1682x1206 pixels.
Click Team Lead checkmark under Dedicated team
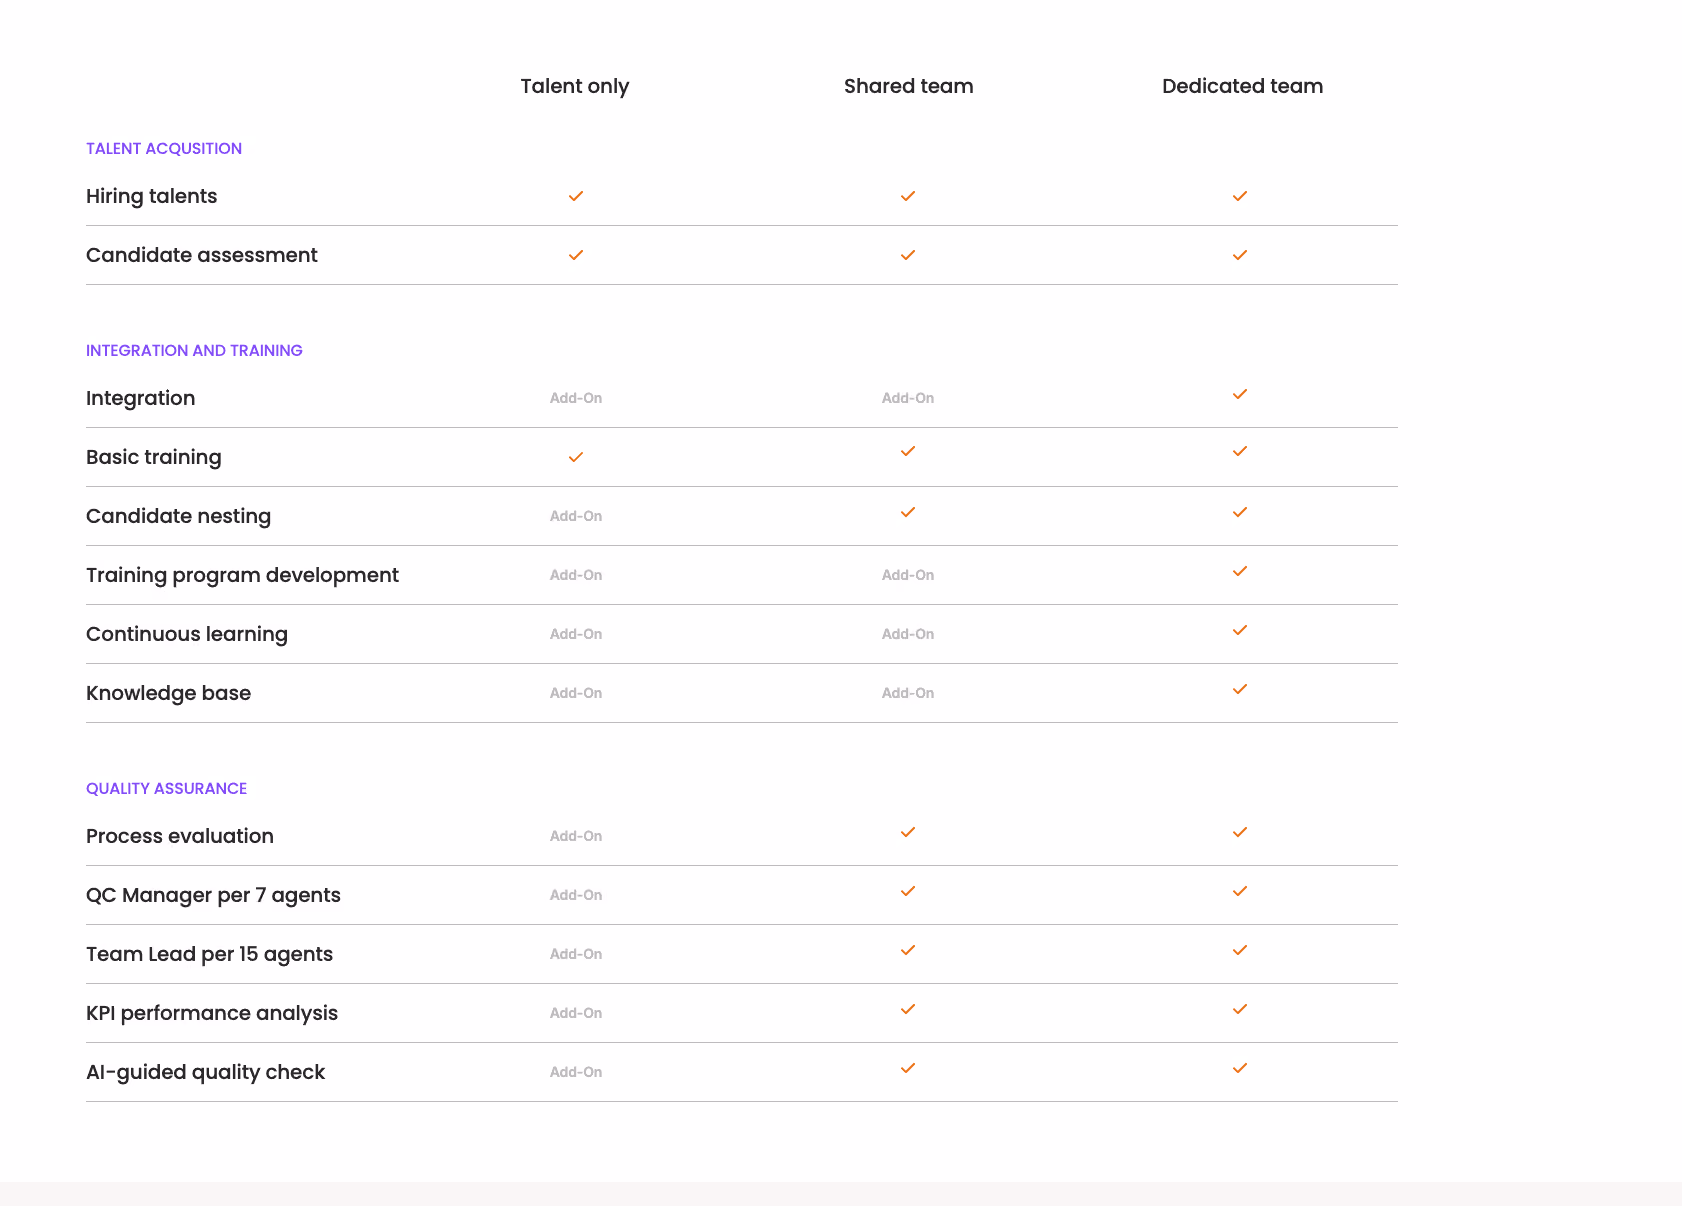pyautogui.click(x=1240, y=950)
